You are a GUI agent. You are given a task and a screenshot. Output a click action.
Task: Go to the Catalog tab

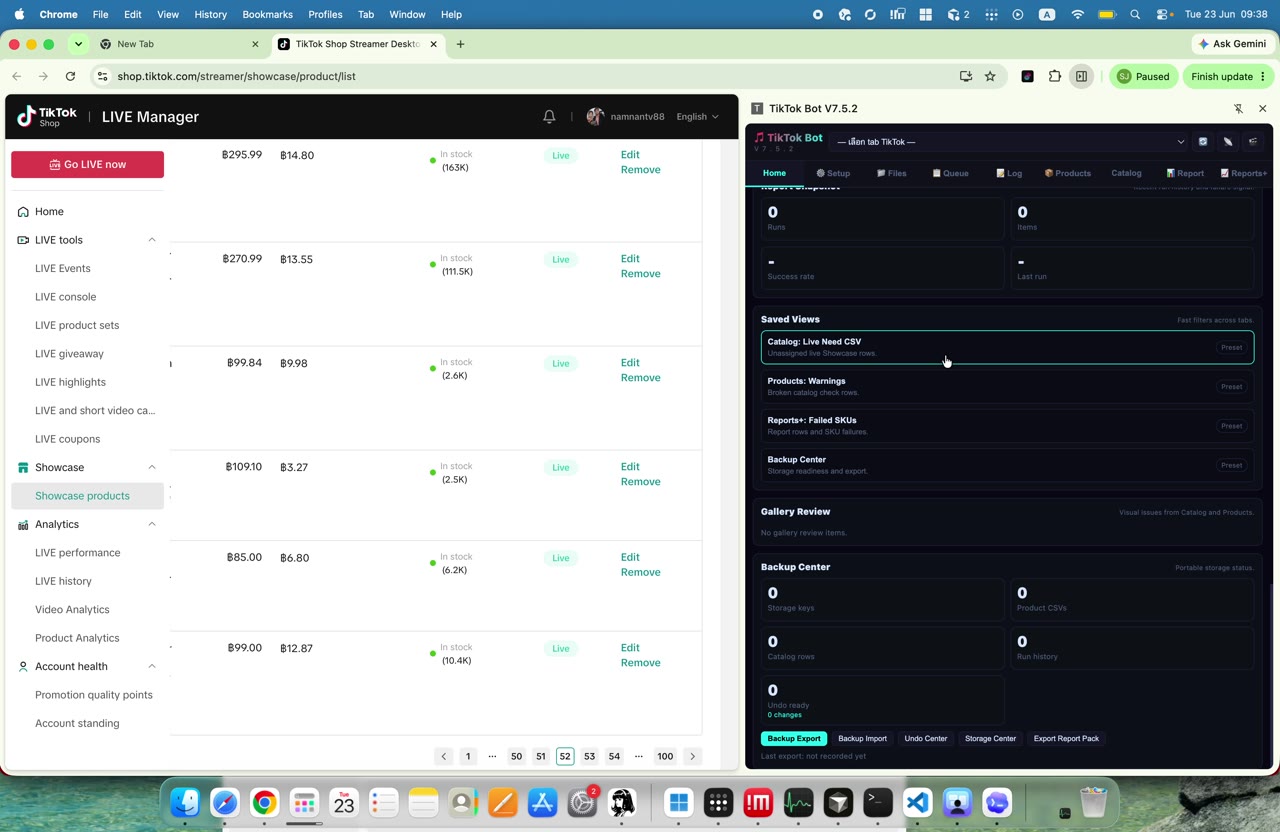tap(1126, 173)
